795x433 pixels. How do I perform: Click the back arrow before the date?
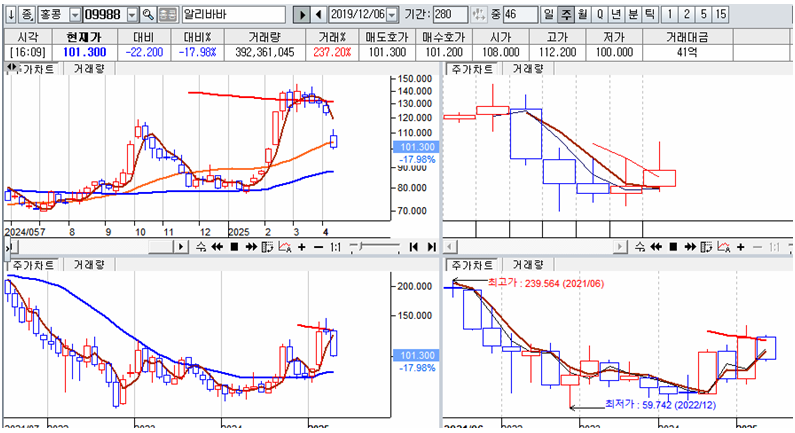point(318,15)
